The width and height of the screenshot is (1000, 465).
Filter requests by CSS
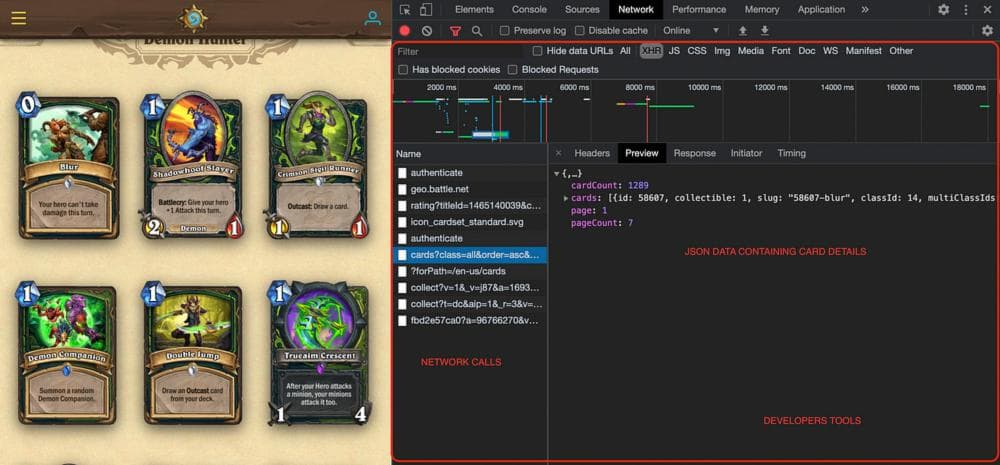point(697,51)
